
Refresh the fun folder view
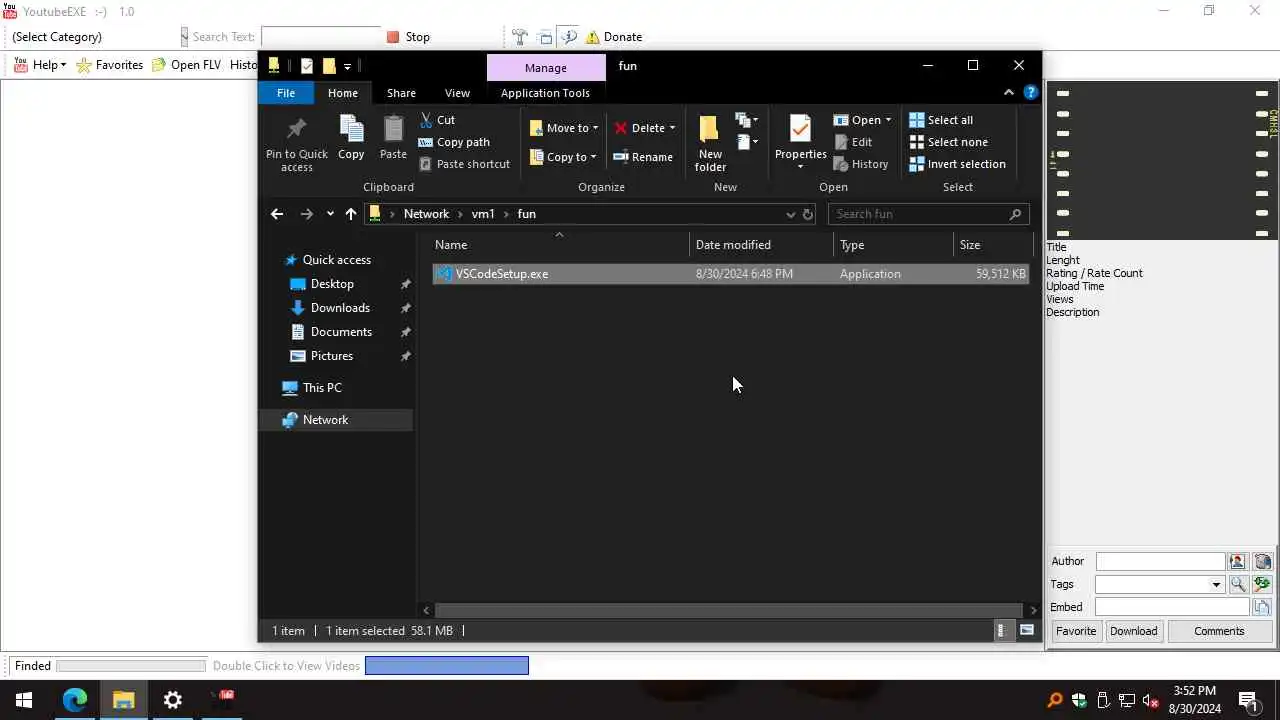coord(808,214)
